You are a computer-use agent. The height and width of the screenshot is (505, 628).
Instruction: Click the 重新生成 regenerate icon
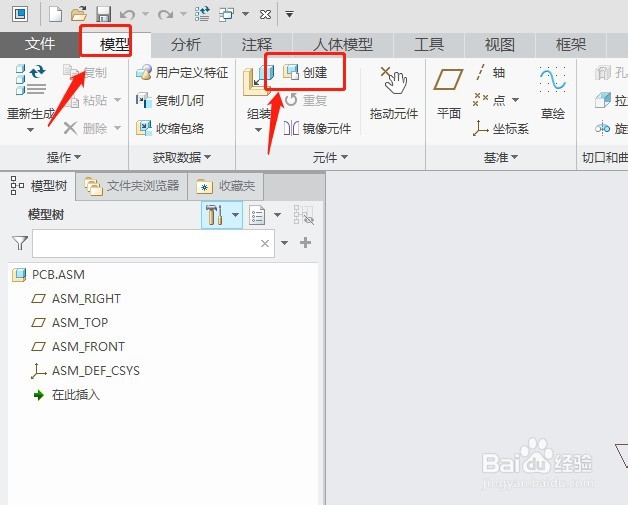coord(31,80)
